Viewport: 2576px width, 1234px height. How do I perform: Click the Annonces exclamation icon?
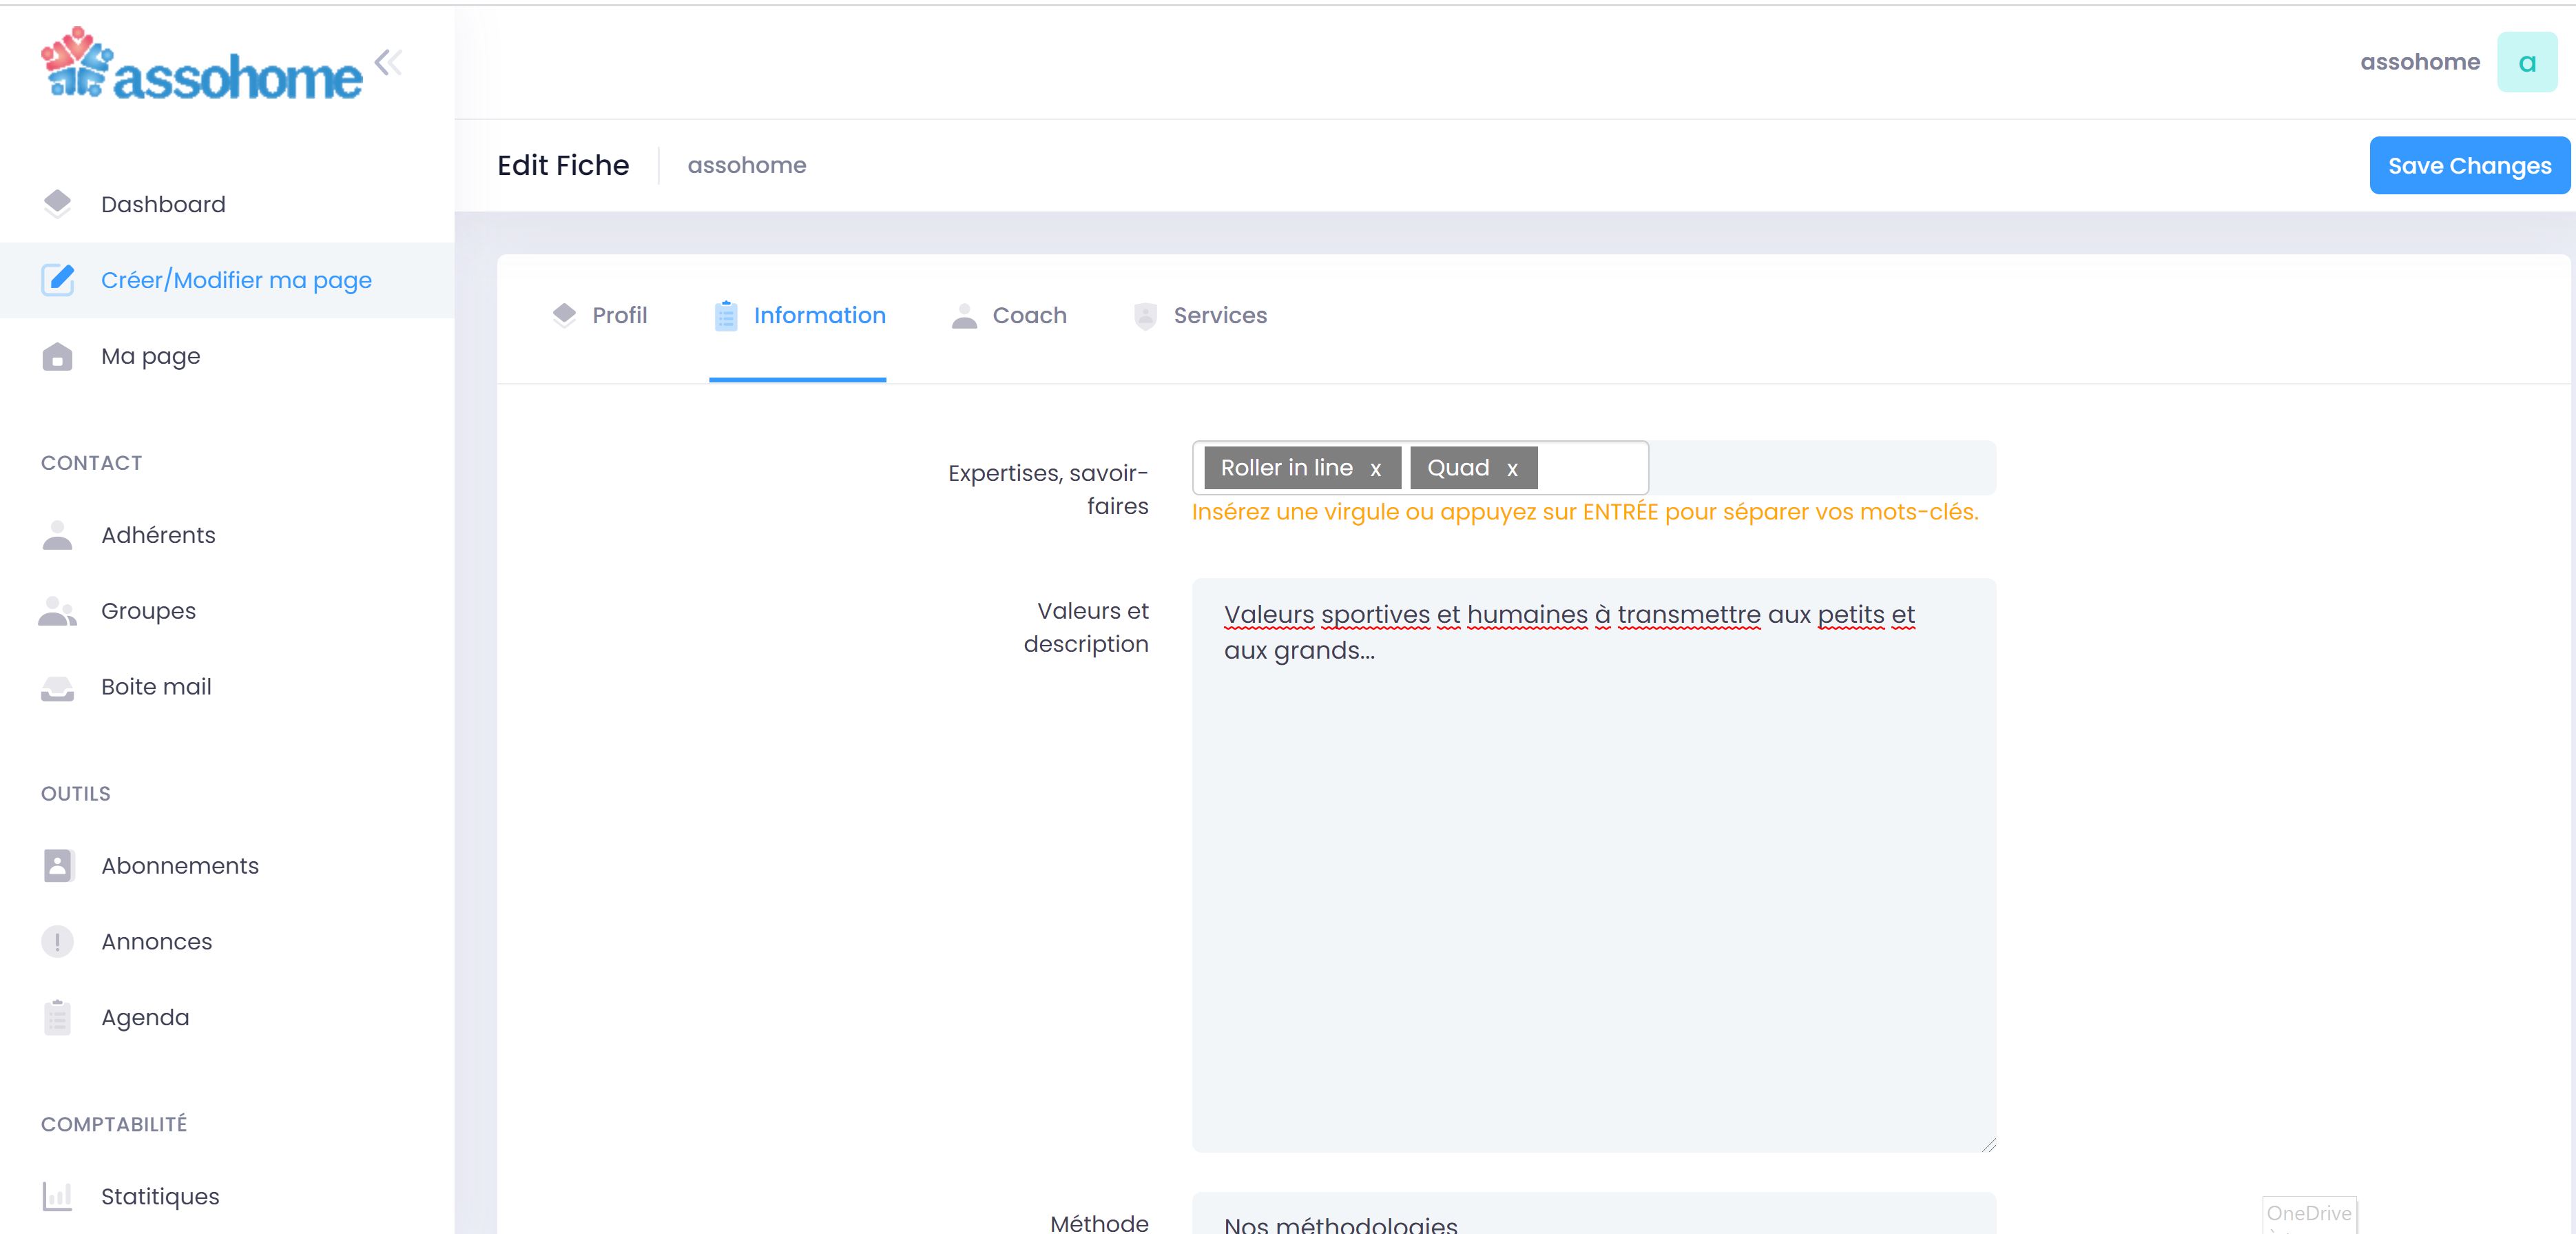[57, 941]
